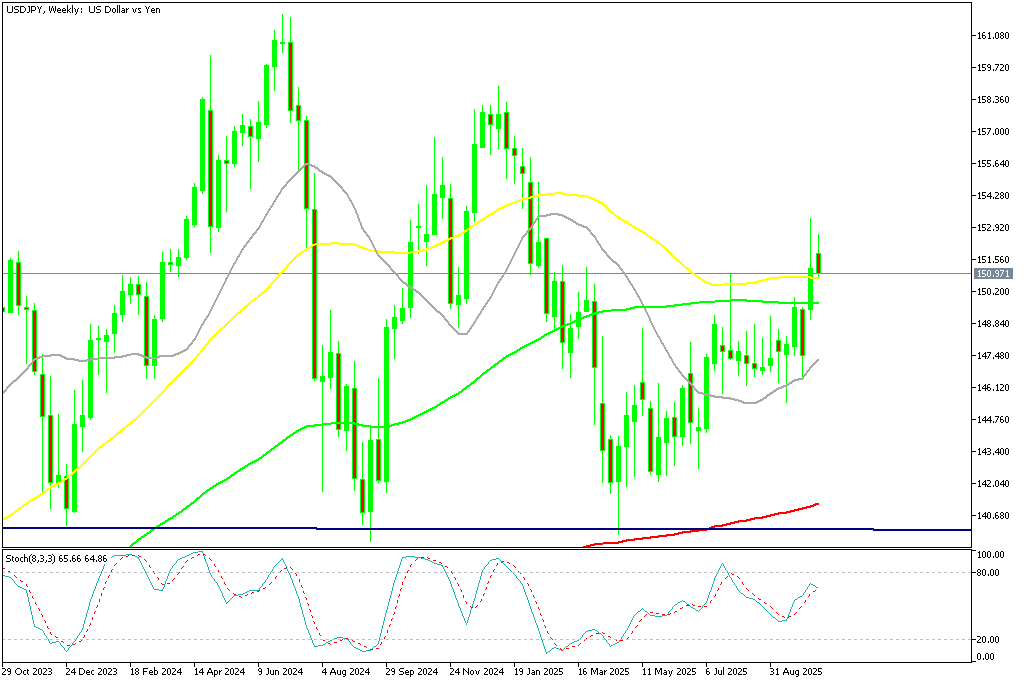This screenshot has height=683, width=1024.
Task: Select the dark blue horizontal support line
Action: 400,528
